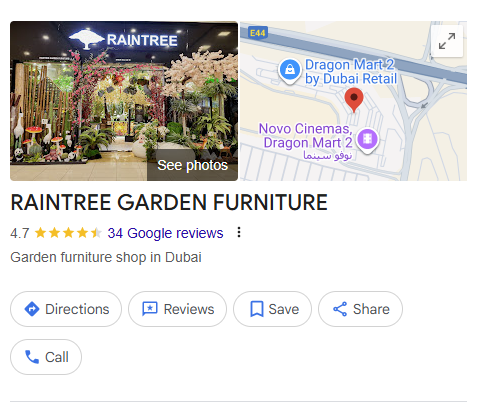The width and height of the screenshot is (477, 403).
Task: Click the E44 highway label on map
Action: (x=257, y=33)
